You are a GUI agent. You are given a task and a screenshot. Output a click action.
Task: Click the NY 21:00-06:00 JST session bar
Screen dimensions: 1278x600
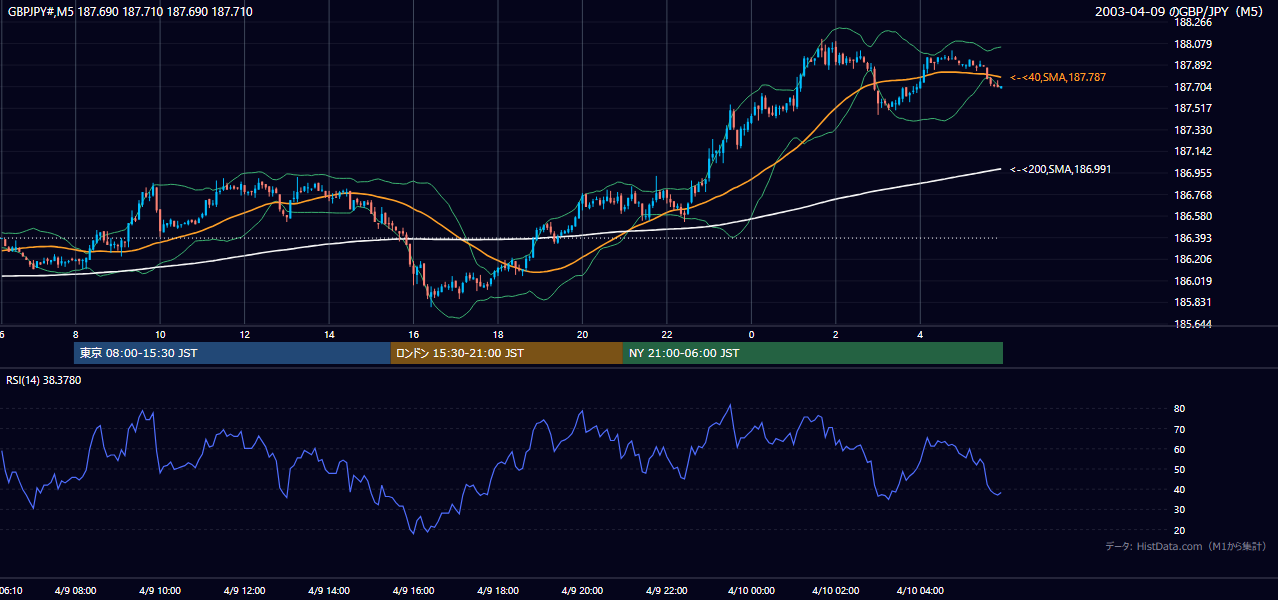pos(813,353)
